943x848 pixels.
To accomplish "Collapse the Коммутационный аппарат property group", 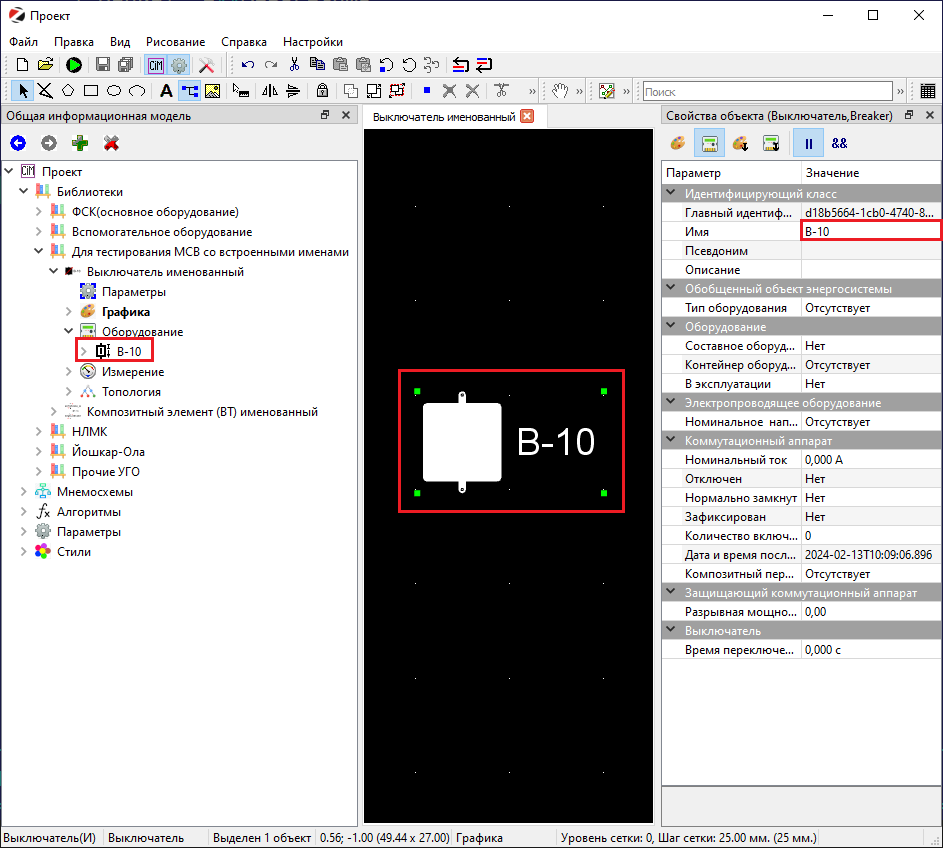I will [670, 441].
